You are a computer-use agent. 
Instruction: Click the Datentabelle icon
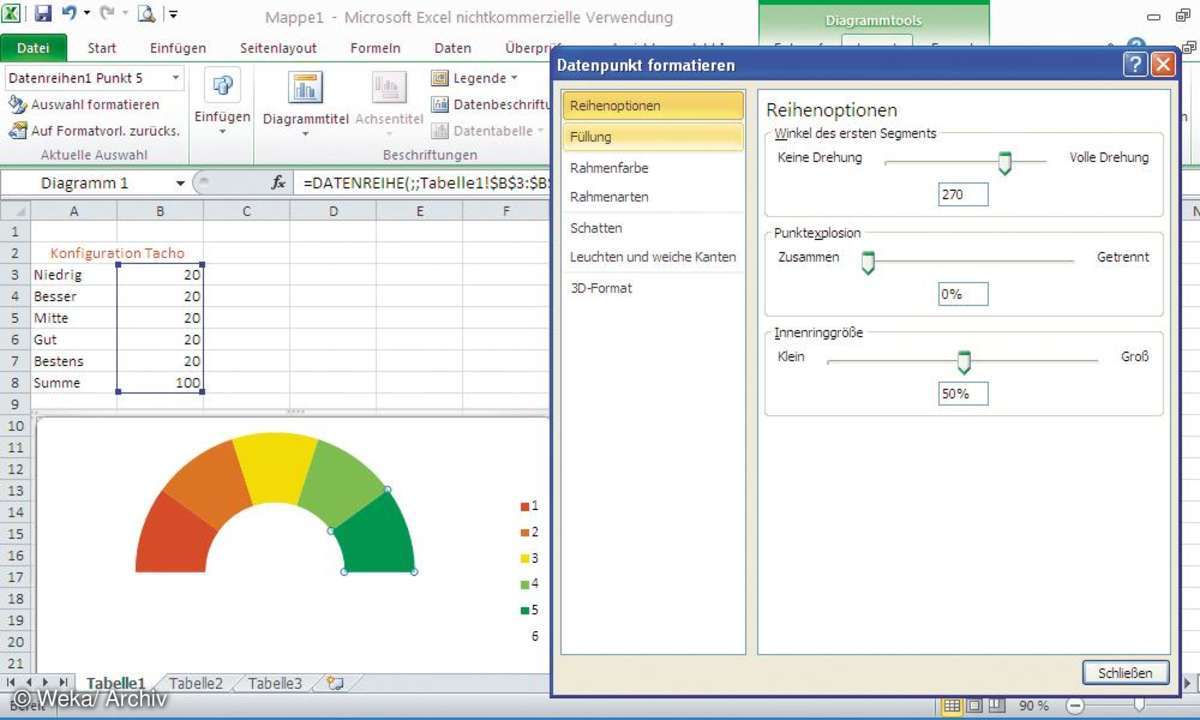[x=439, y=130]
